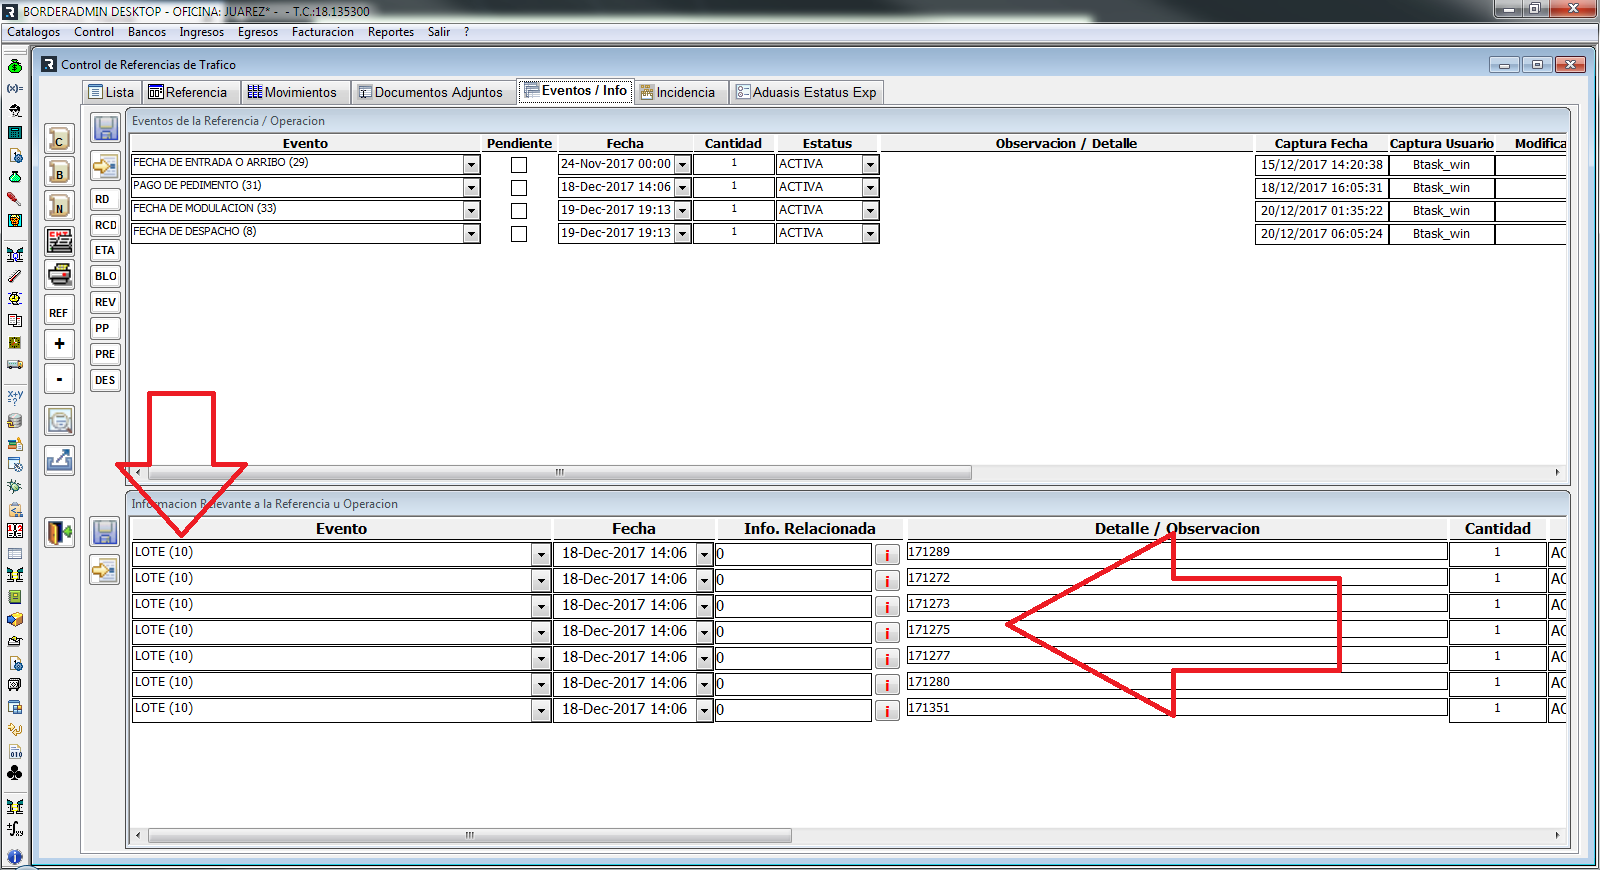Viewport: 1600px width, 870px height.
Task: Click lower import arrow icon in info panel
Action: coord(105,570)
